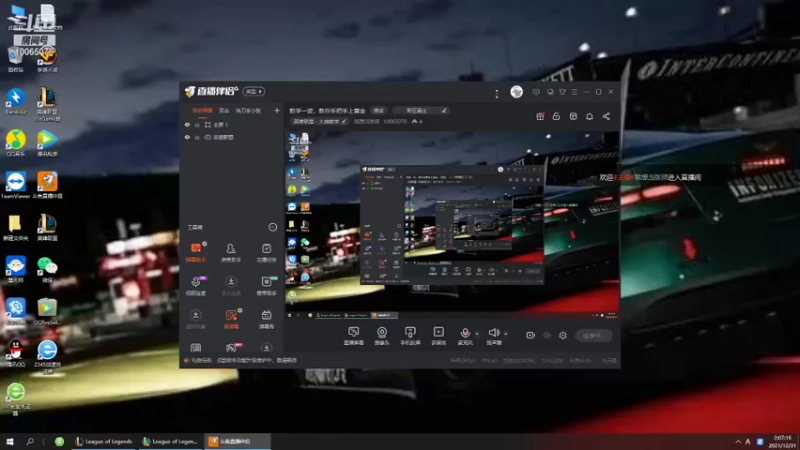Add a new scene with the plus button

pyautogui.click(x=277, y=110)
